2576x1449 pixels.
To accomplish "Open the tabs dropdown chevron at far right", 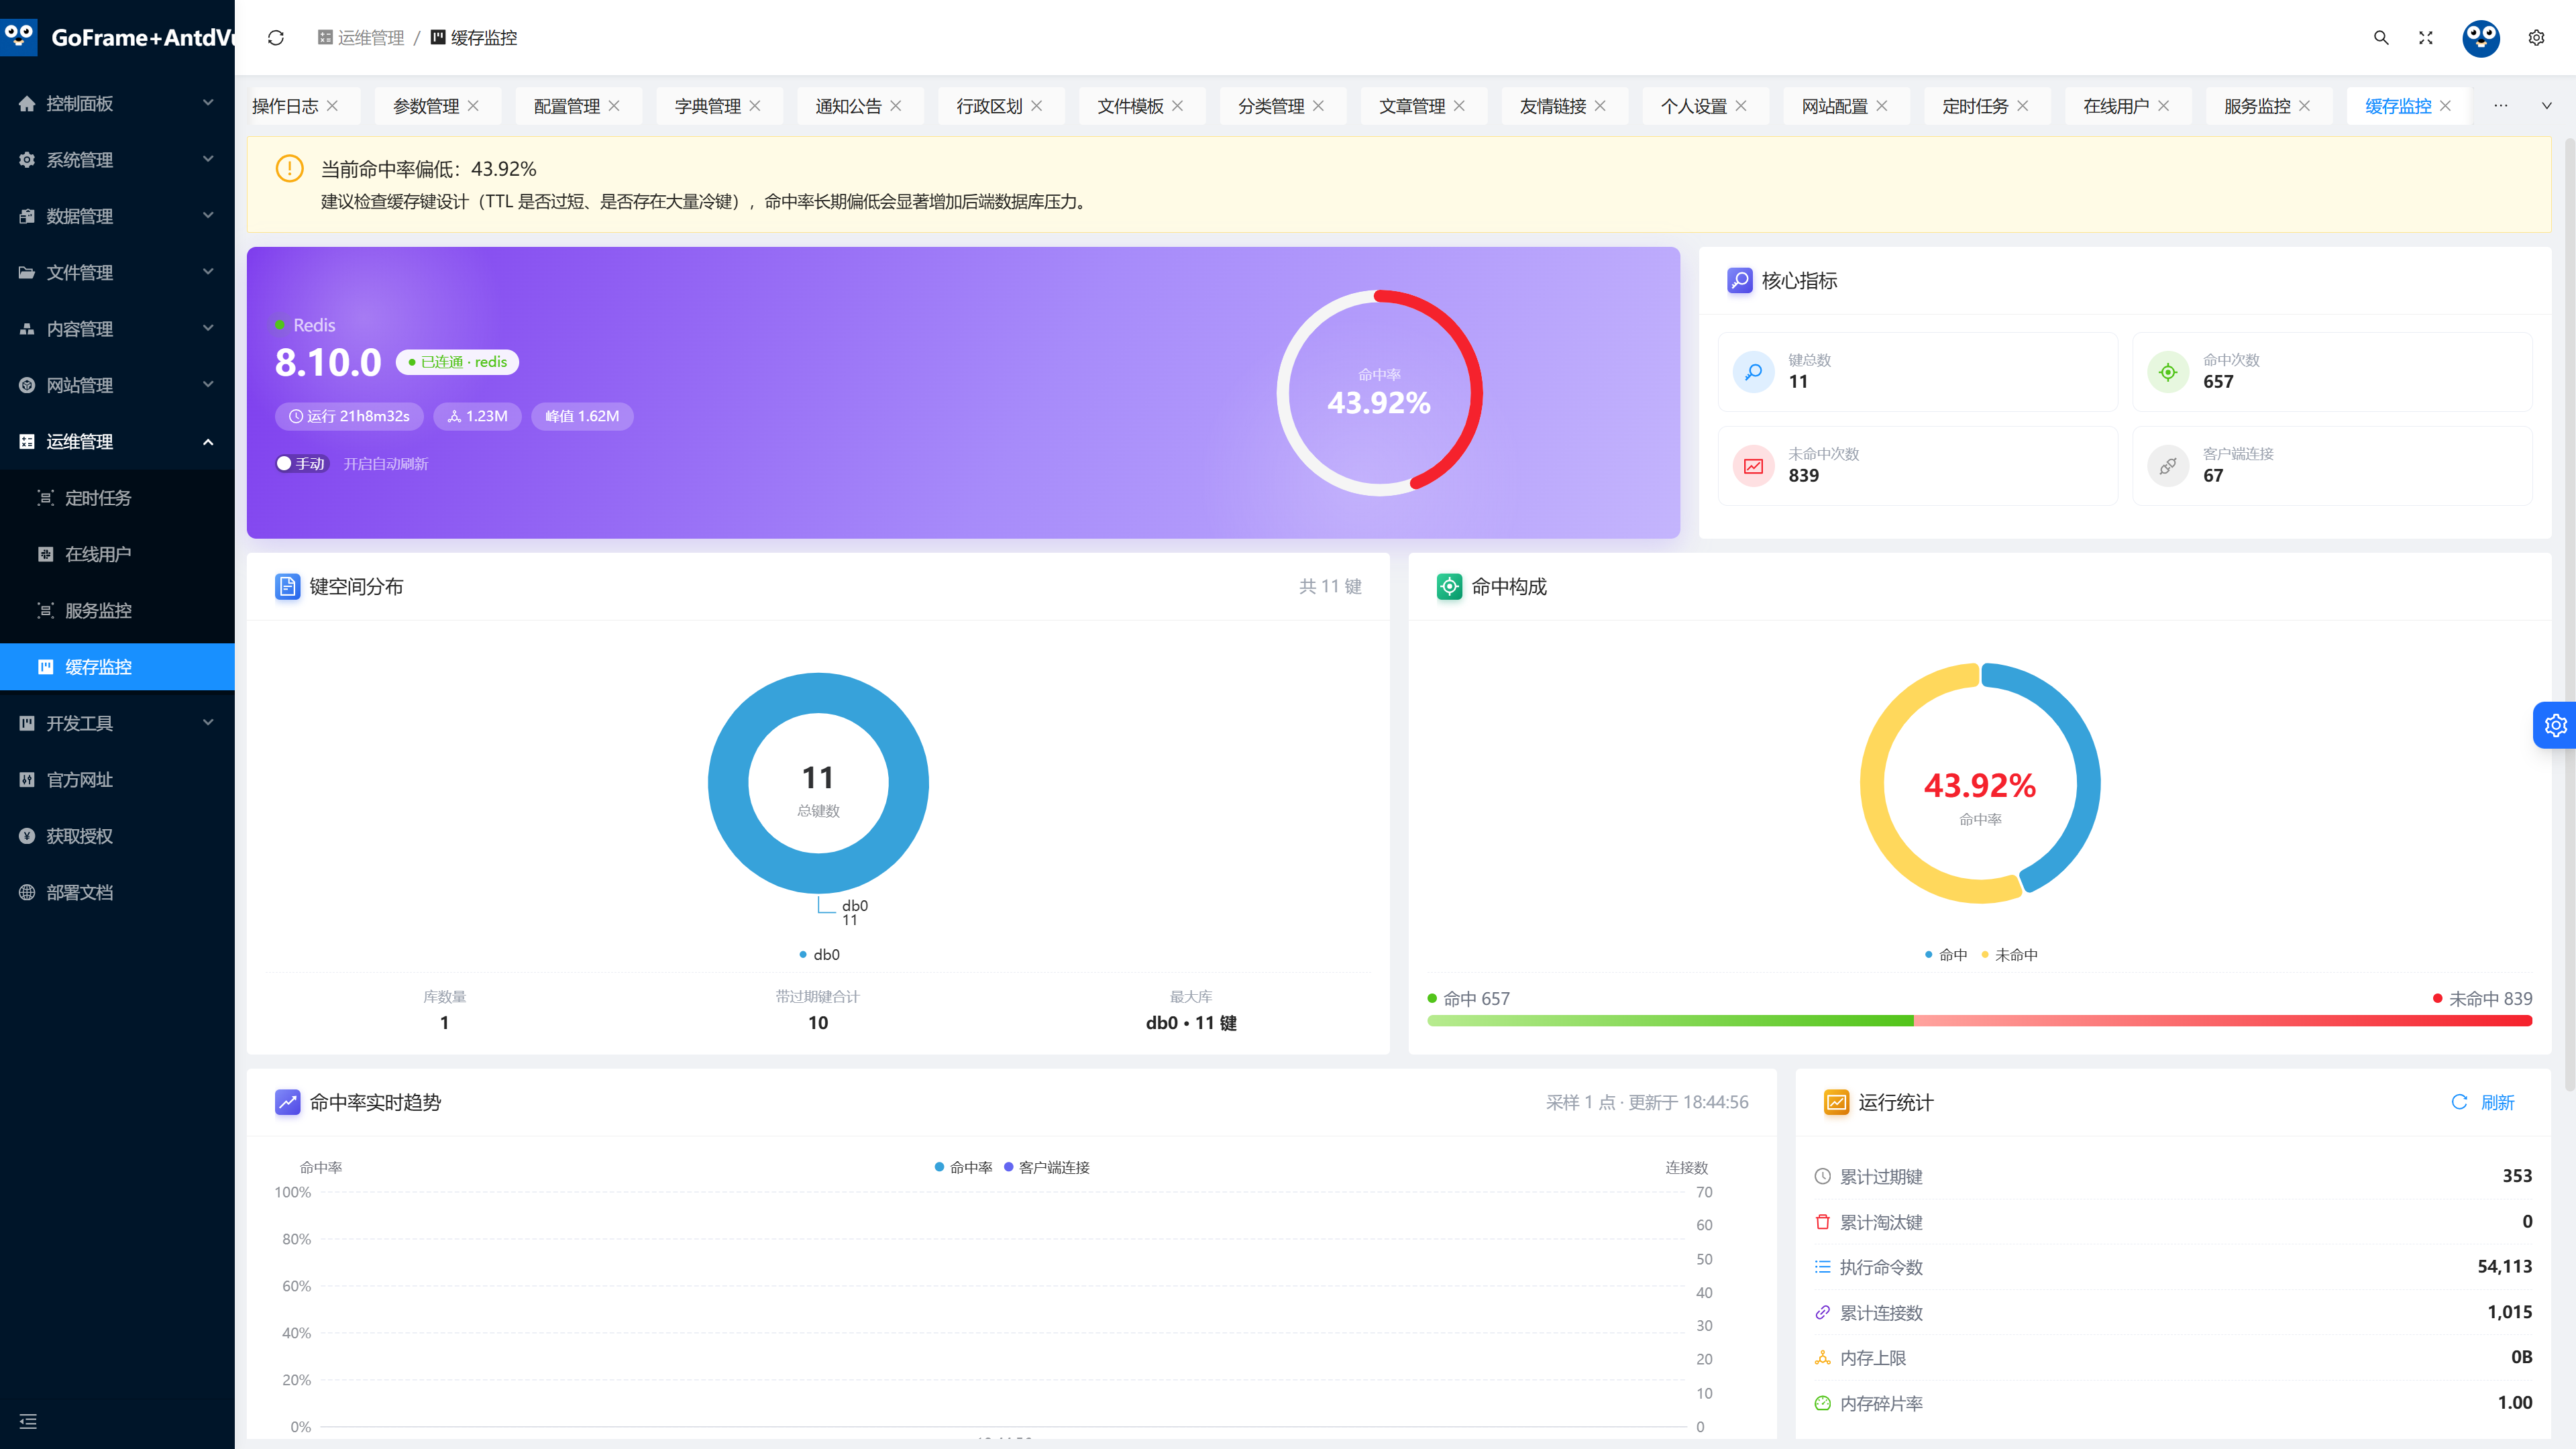I will tap(2546, 106).
